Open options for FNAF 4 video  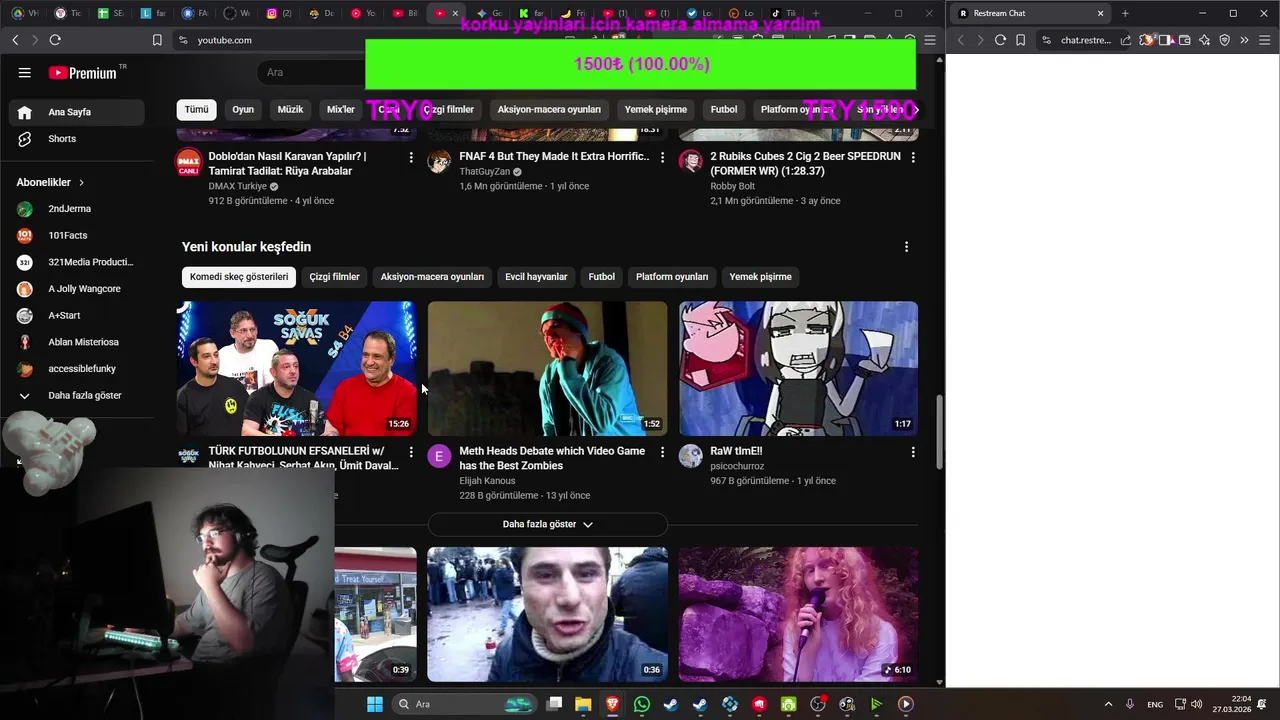point(662,157)
